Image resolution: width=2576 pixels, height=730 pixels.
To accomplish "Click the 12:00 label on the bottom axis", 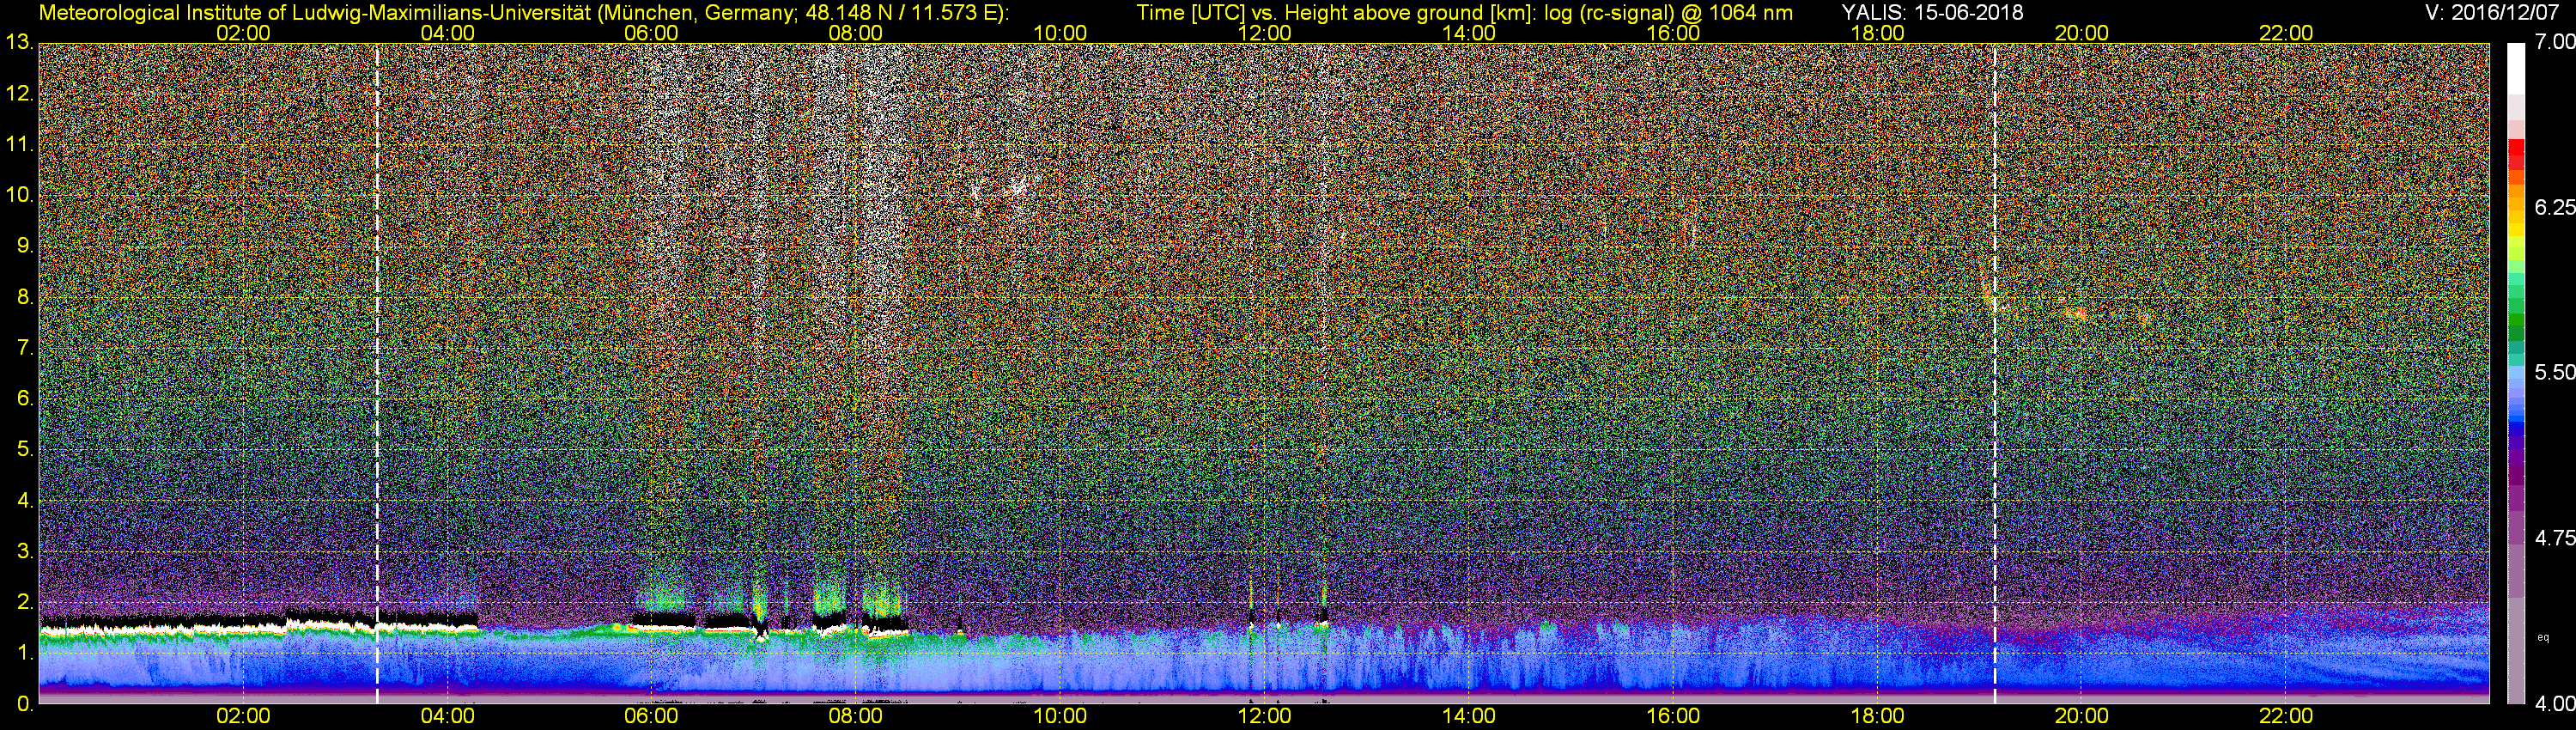I will click(x=1264, y=717).
